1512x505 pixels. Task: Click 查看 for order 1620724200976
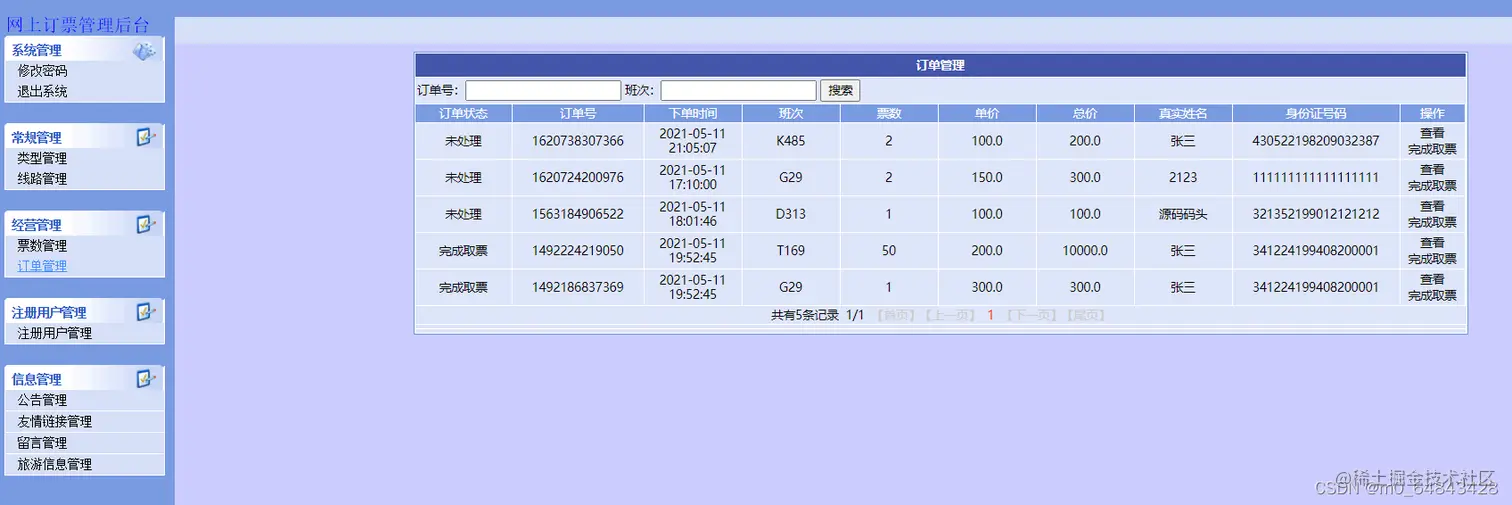point(1432,170)
